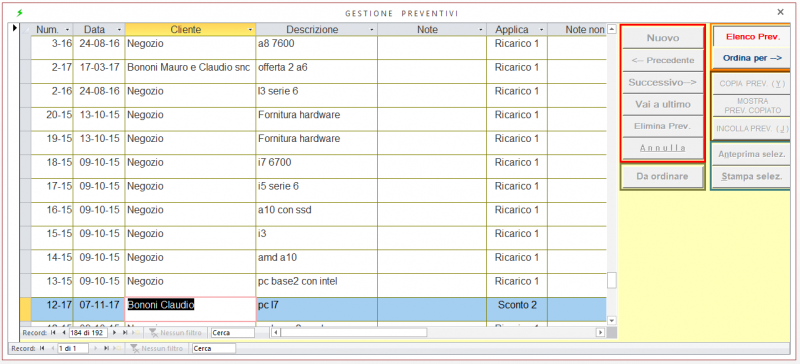
Task: Click horizontal scrollbar left arrow
Action: 276,333
